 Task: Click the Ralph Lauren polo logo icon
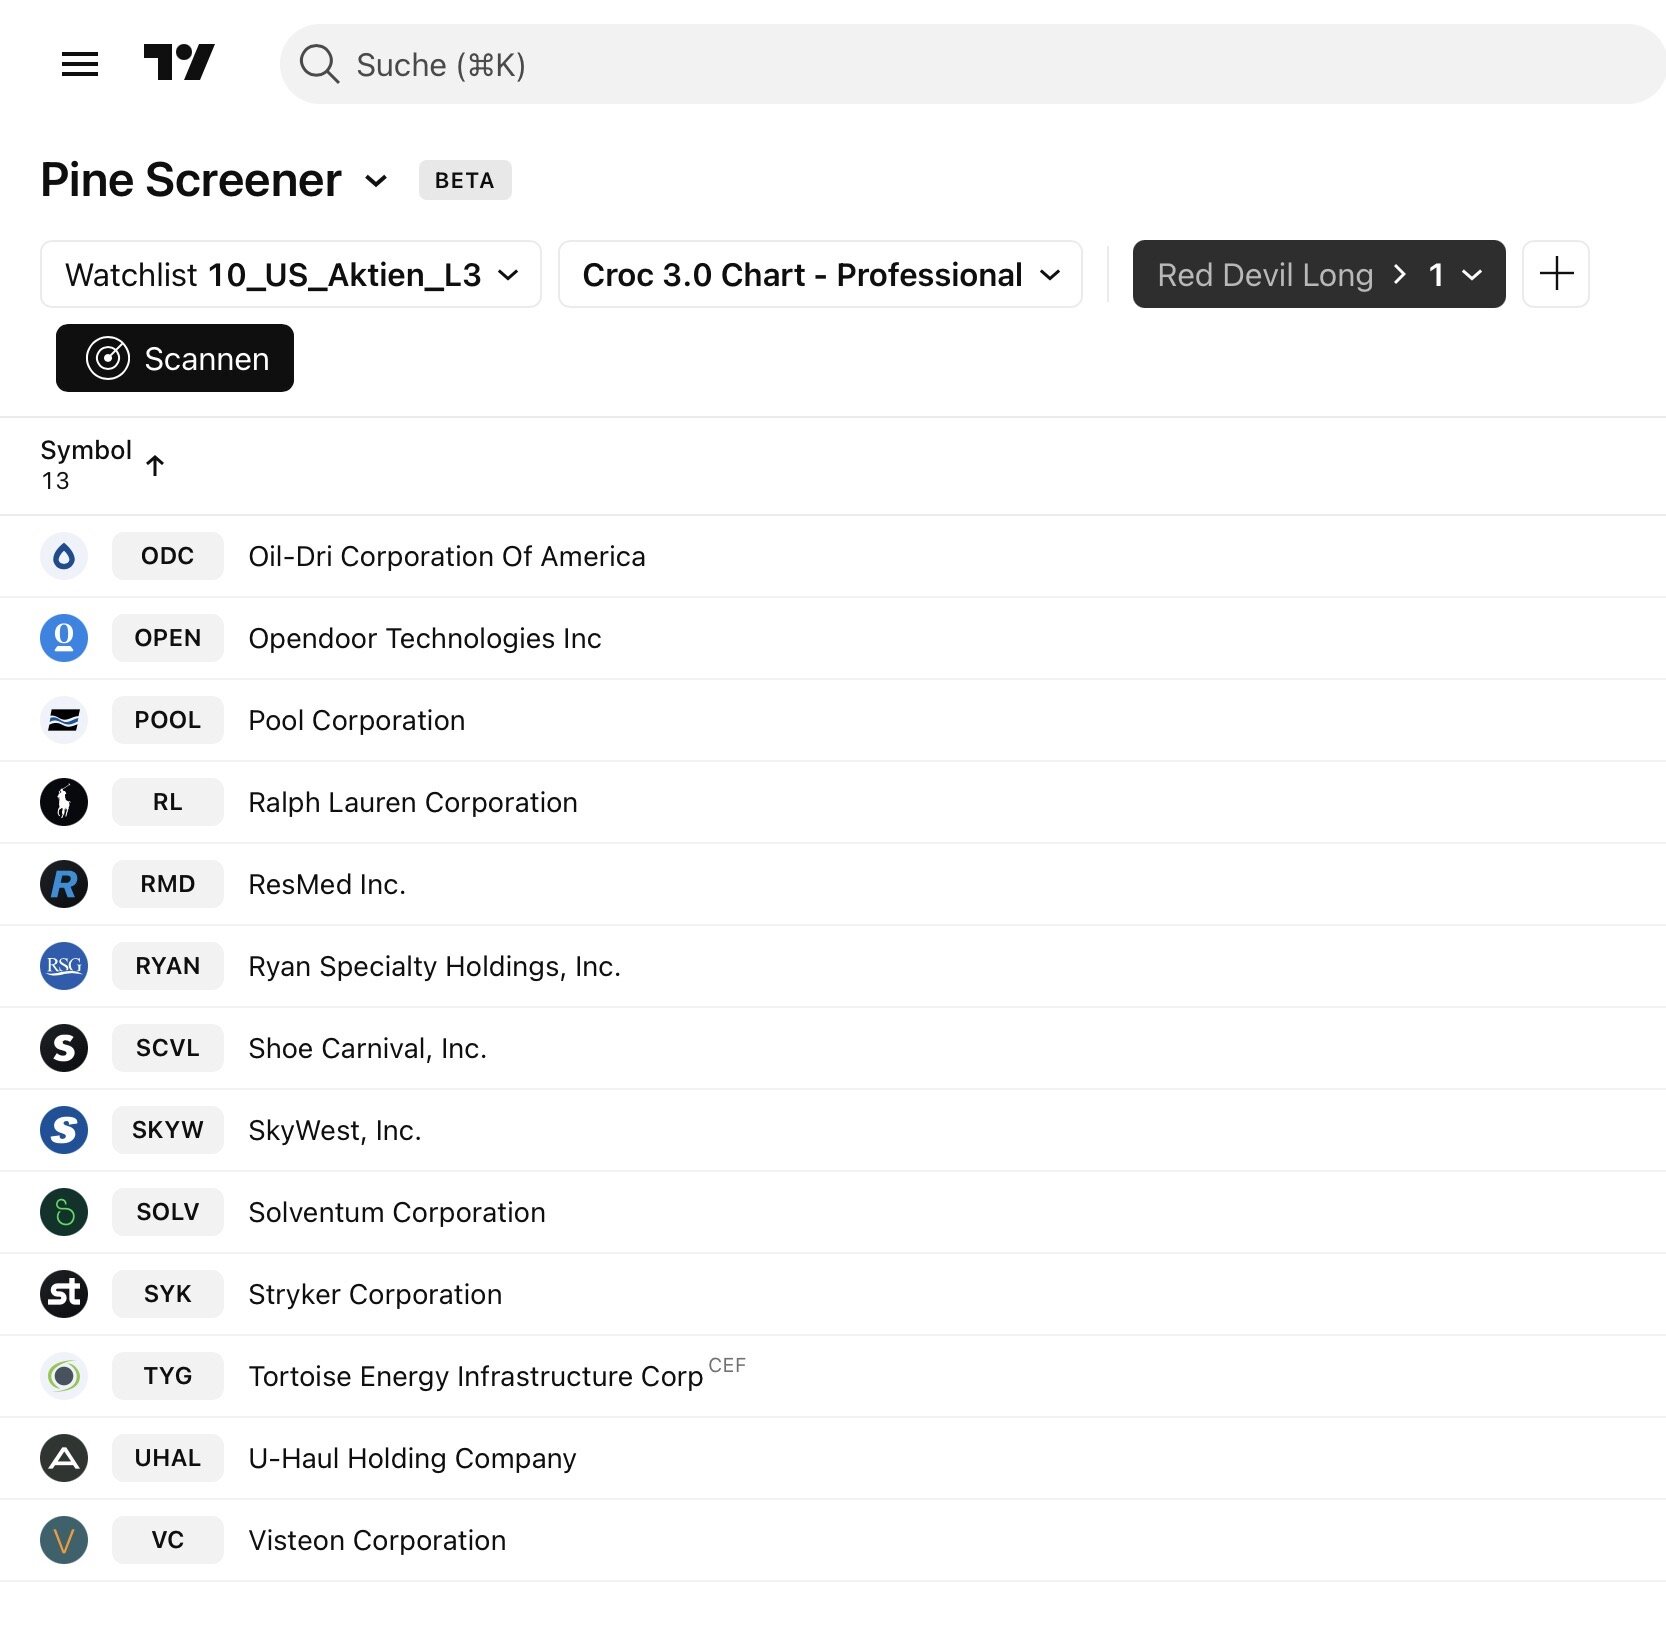64,802
